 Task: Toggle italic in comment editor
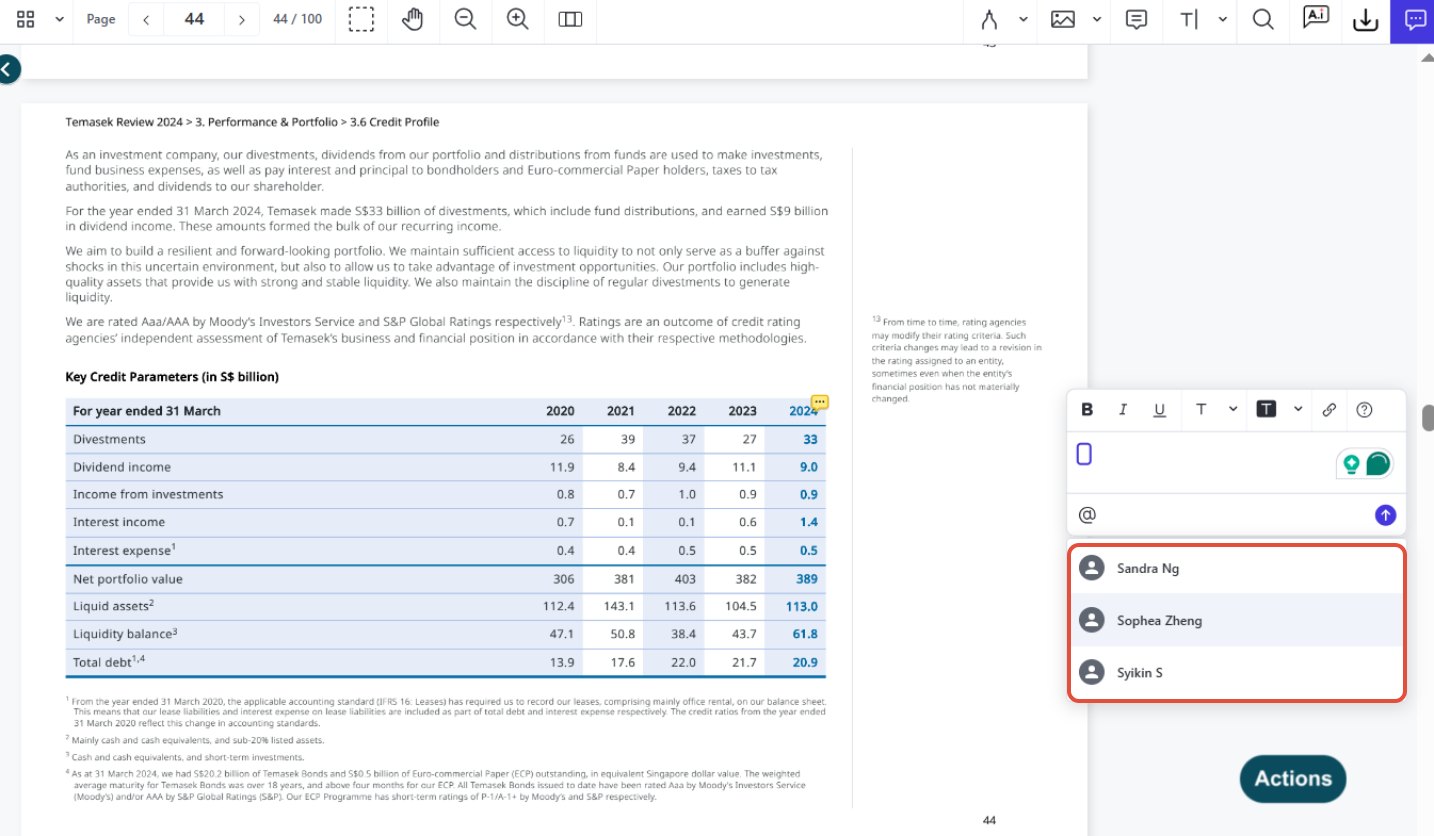coord(1123,409)
